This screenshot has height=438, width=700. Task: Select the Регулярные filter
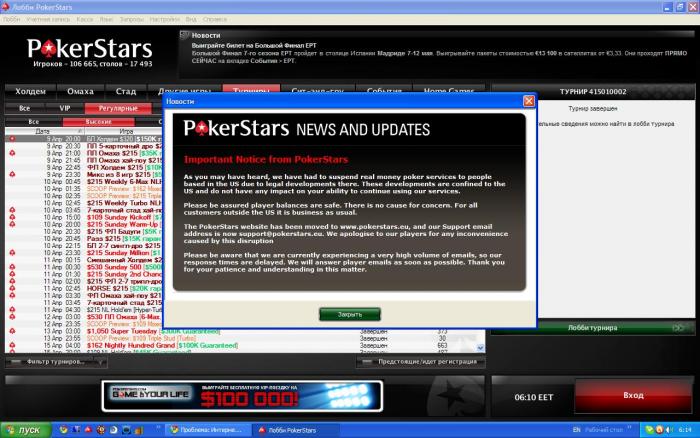(x=118, y=108)
